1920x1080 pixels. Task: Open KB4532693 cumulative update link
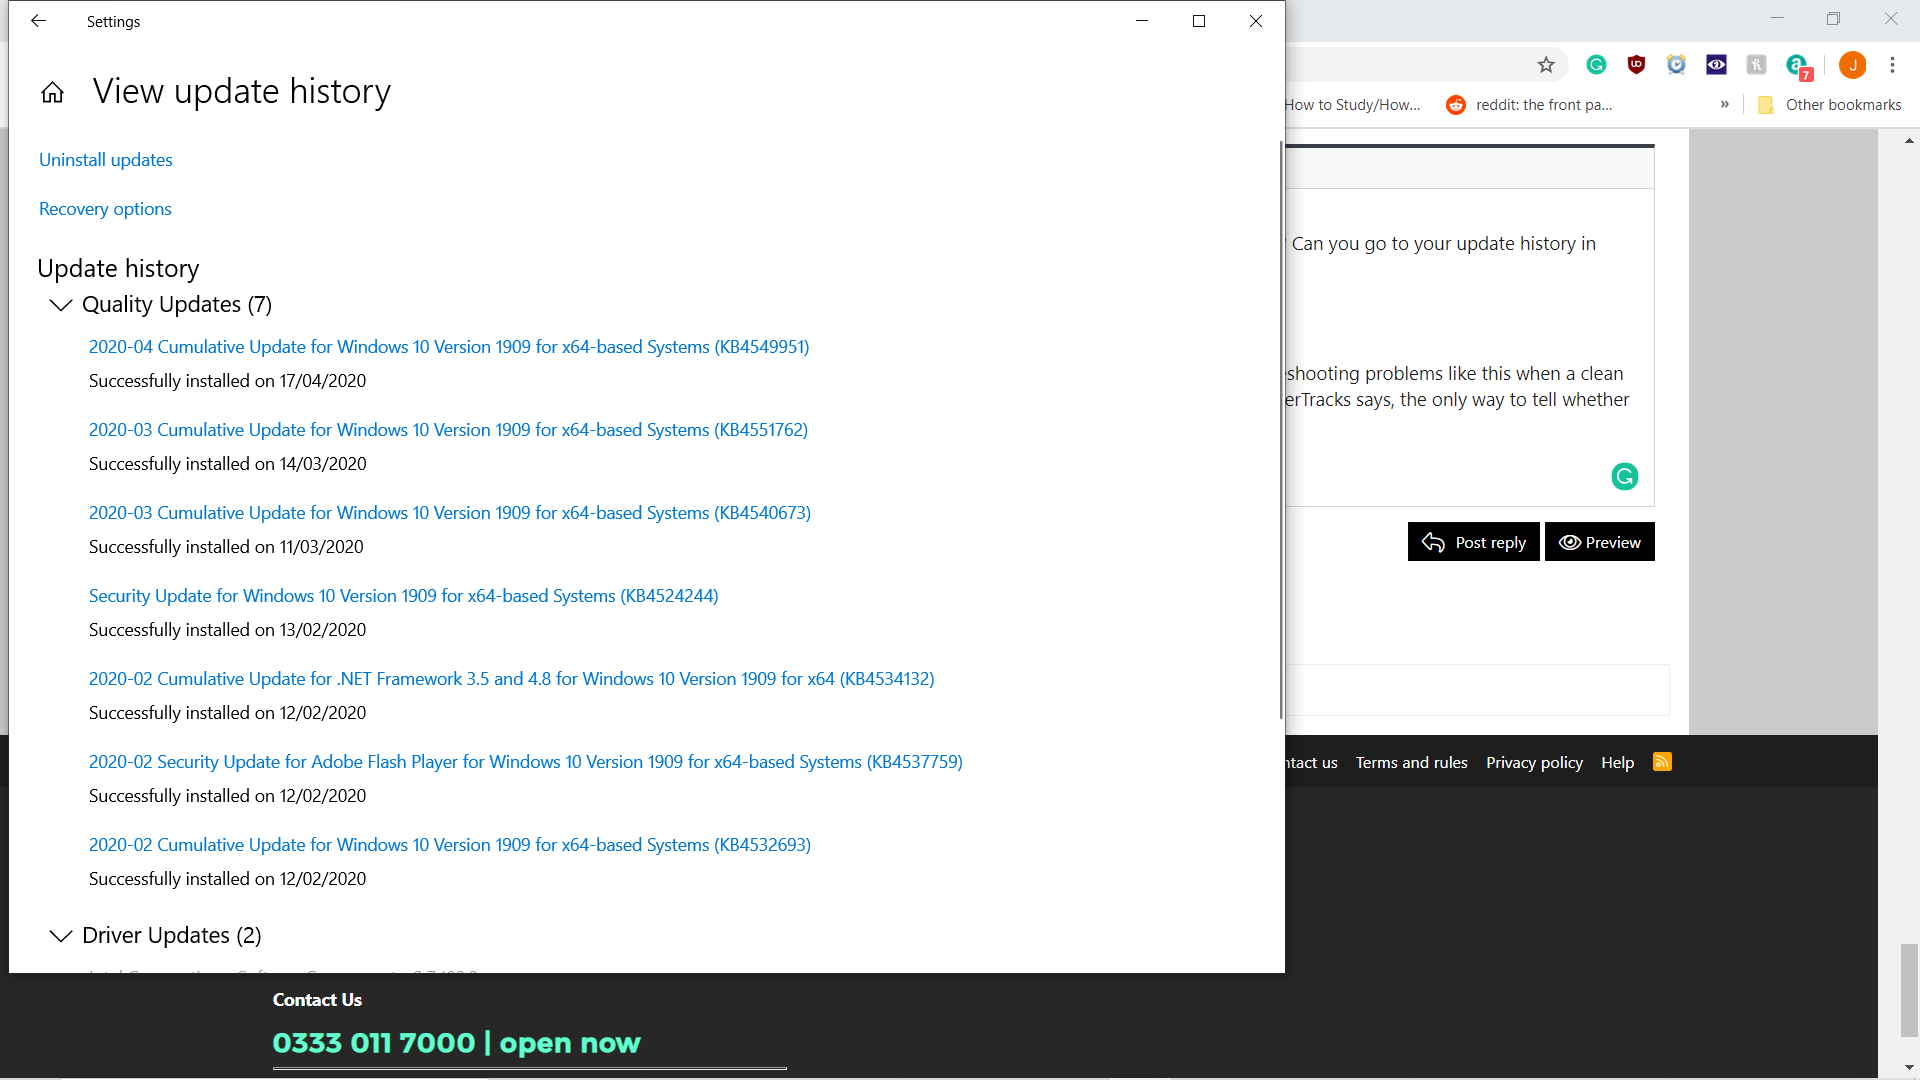pos(450,845)
